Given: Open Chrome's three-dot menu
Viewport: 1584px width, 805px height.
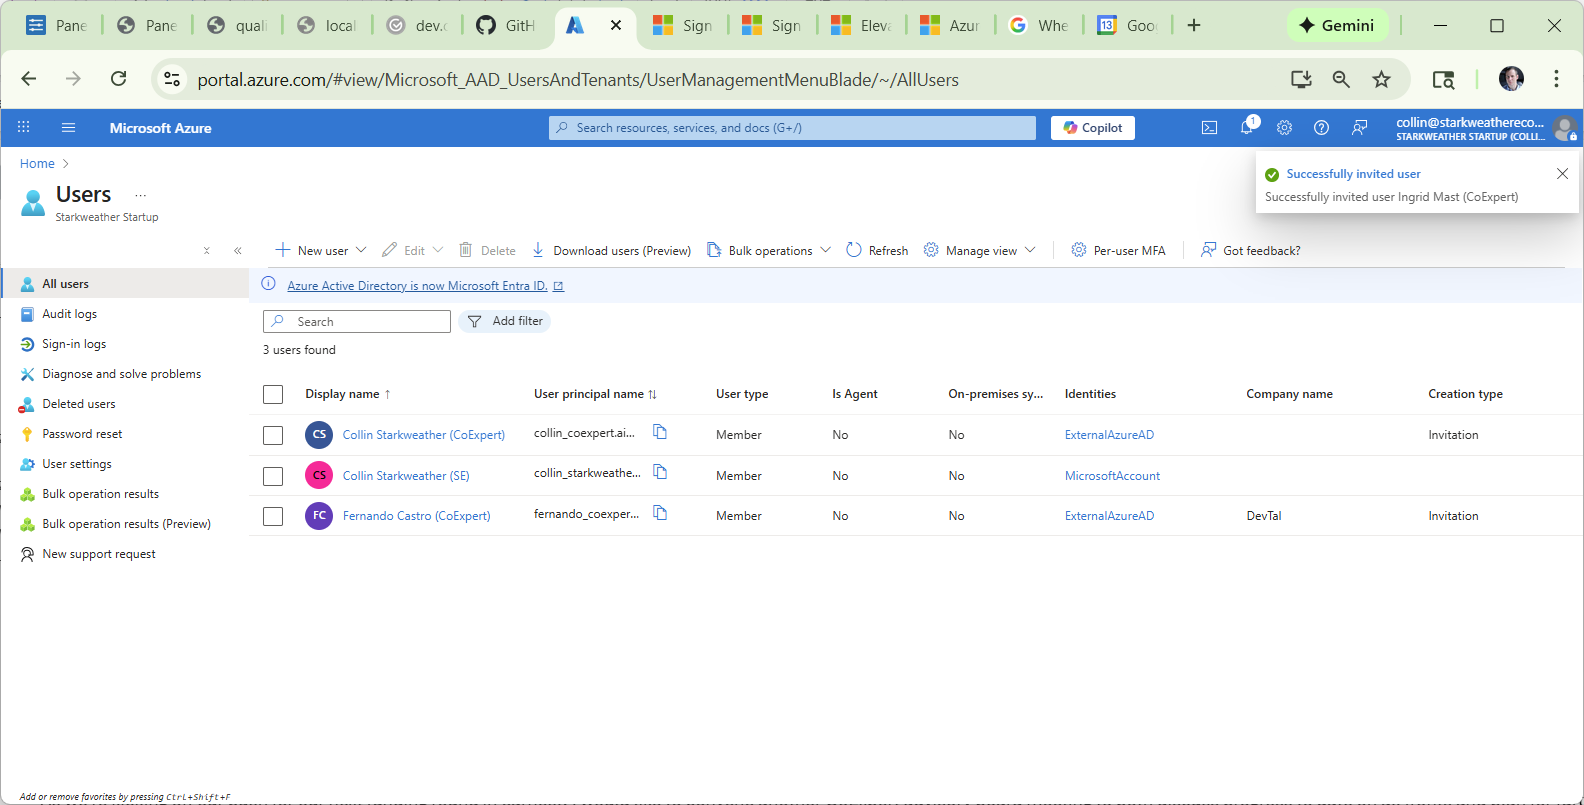Looking at the screenshot, I should tap(1556, 79).
